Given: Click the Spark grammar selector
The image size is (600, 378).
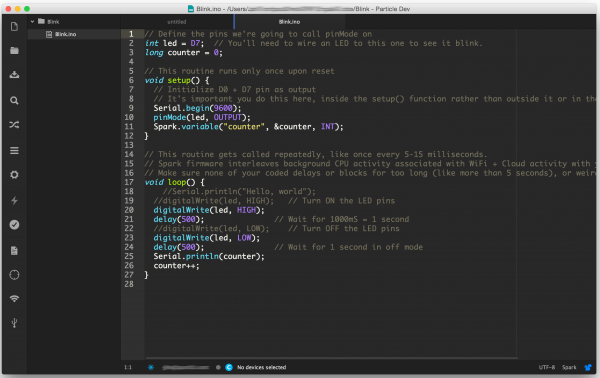Looking at the screenshot, I should [x=569, y=367].
